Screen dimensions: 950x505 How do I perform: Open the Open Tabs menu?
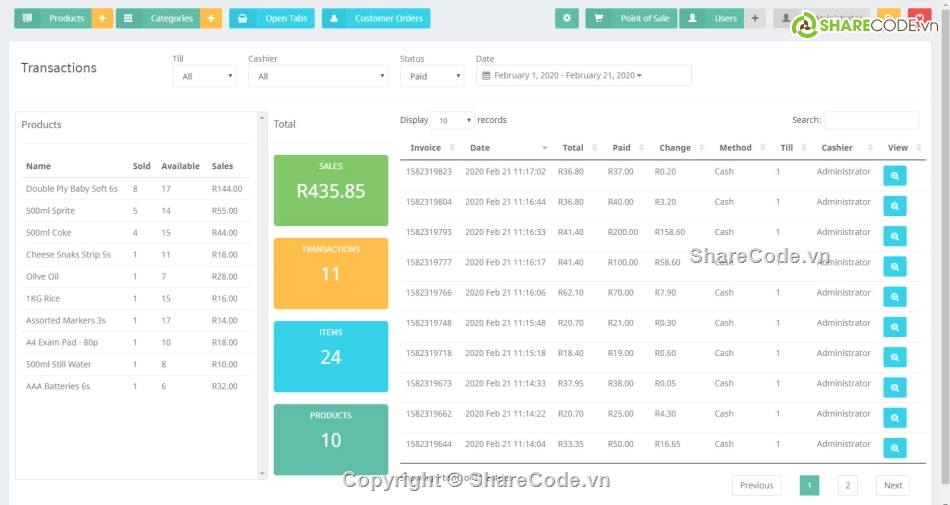(x=271, y=18)
